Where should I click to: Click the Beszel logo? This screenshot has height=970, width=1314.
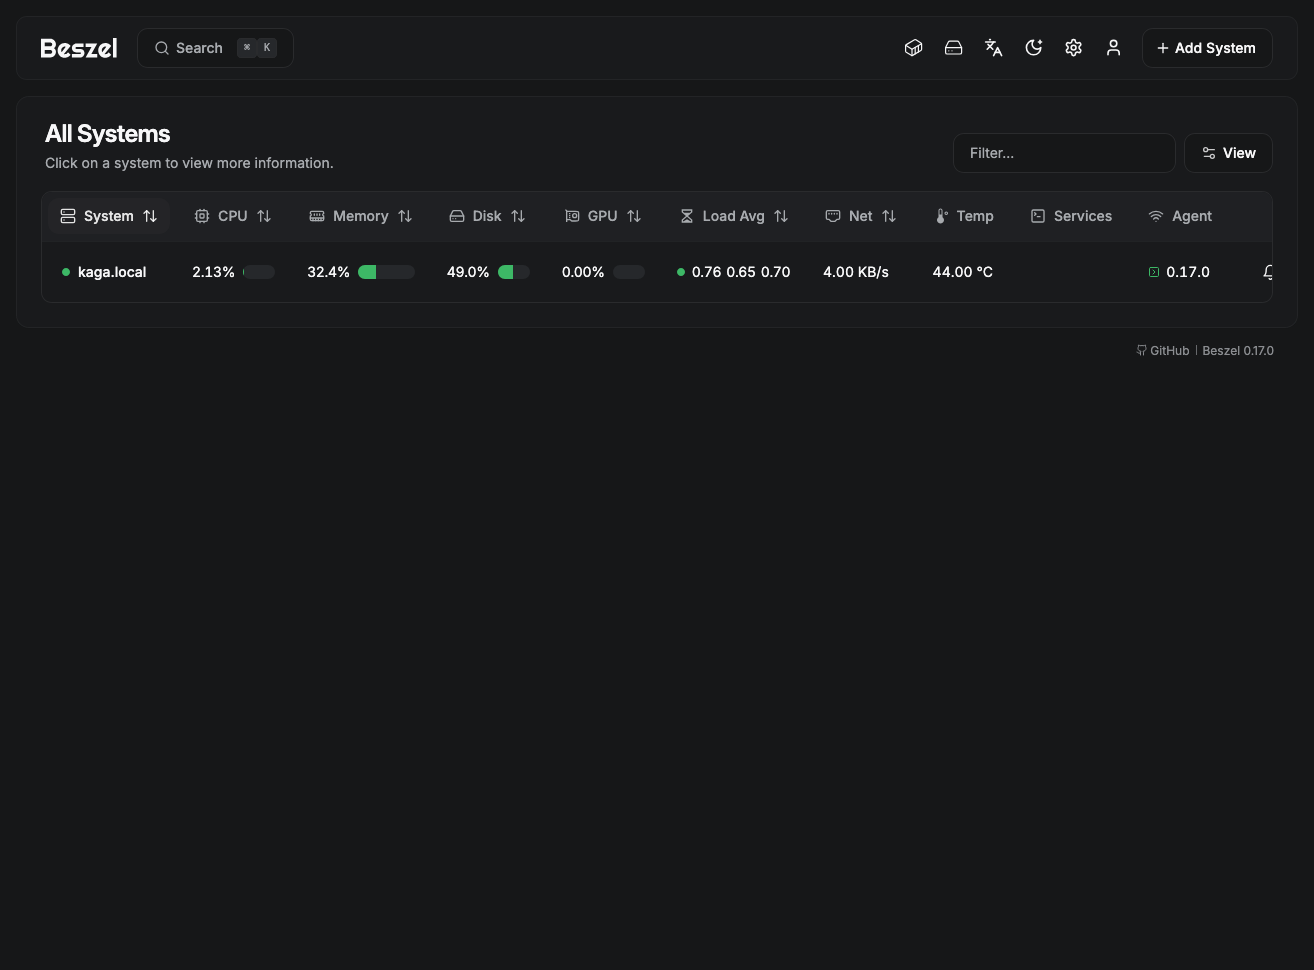(79, 48)
